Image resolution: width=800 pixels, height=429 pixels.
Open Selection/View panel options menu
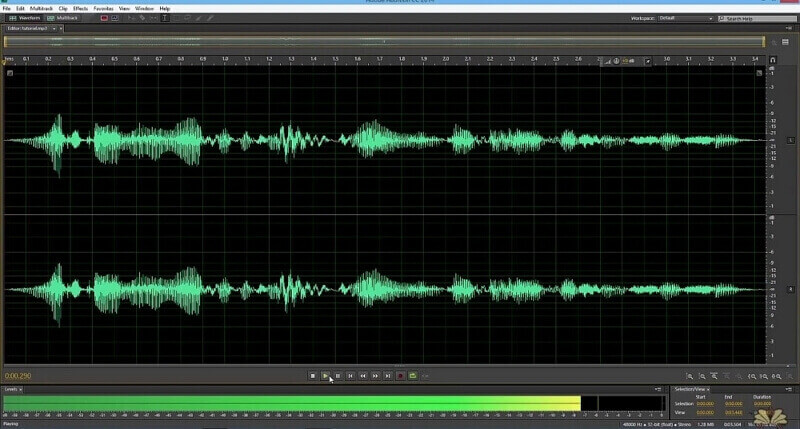789,389
